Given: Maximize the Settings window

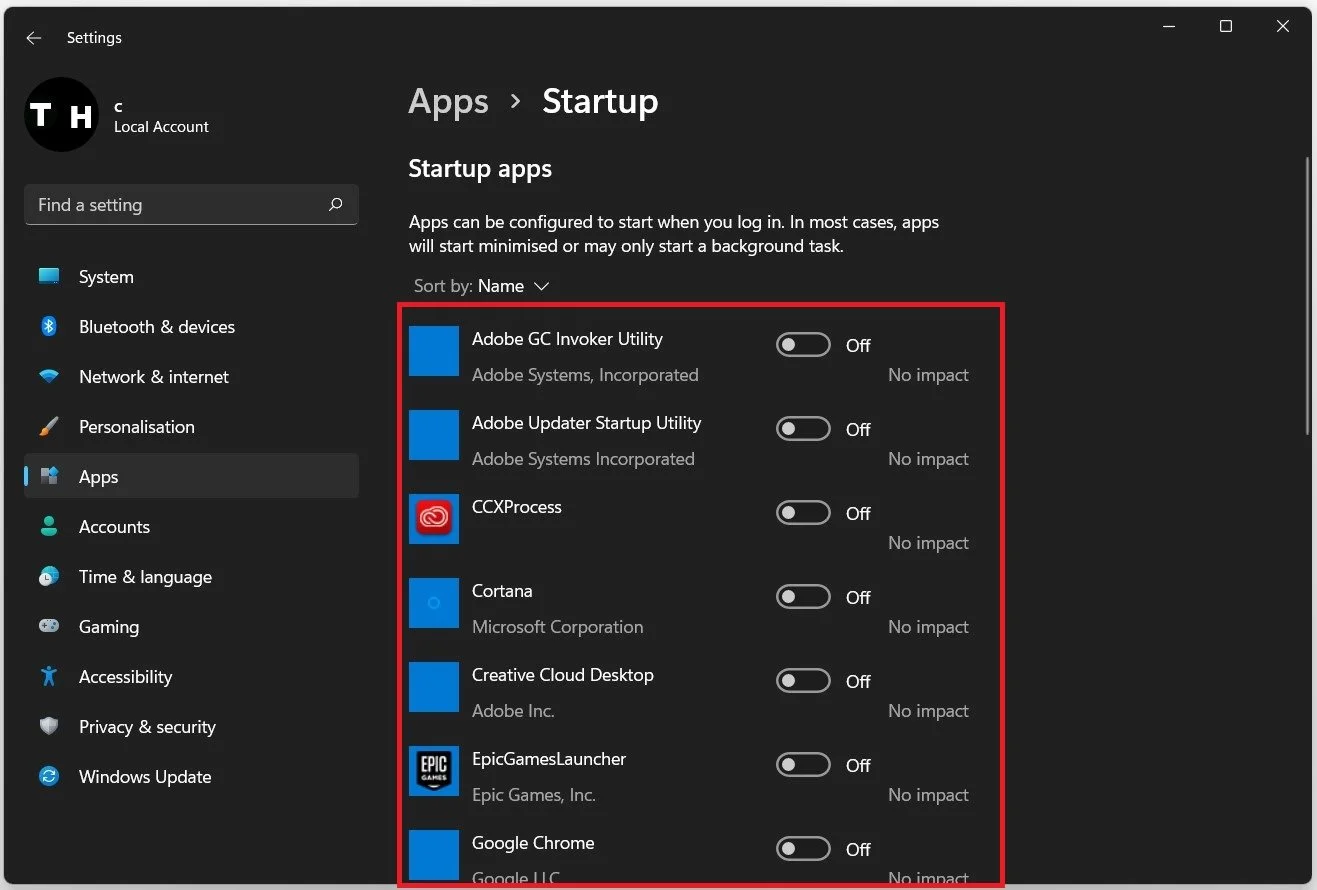Looking at the screenshot, I should click(1226, 27).
